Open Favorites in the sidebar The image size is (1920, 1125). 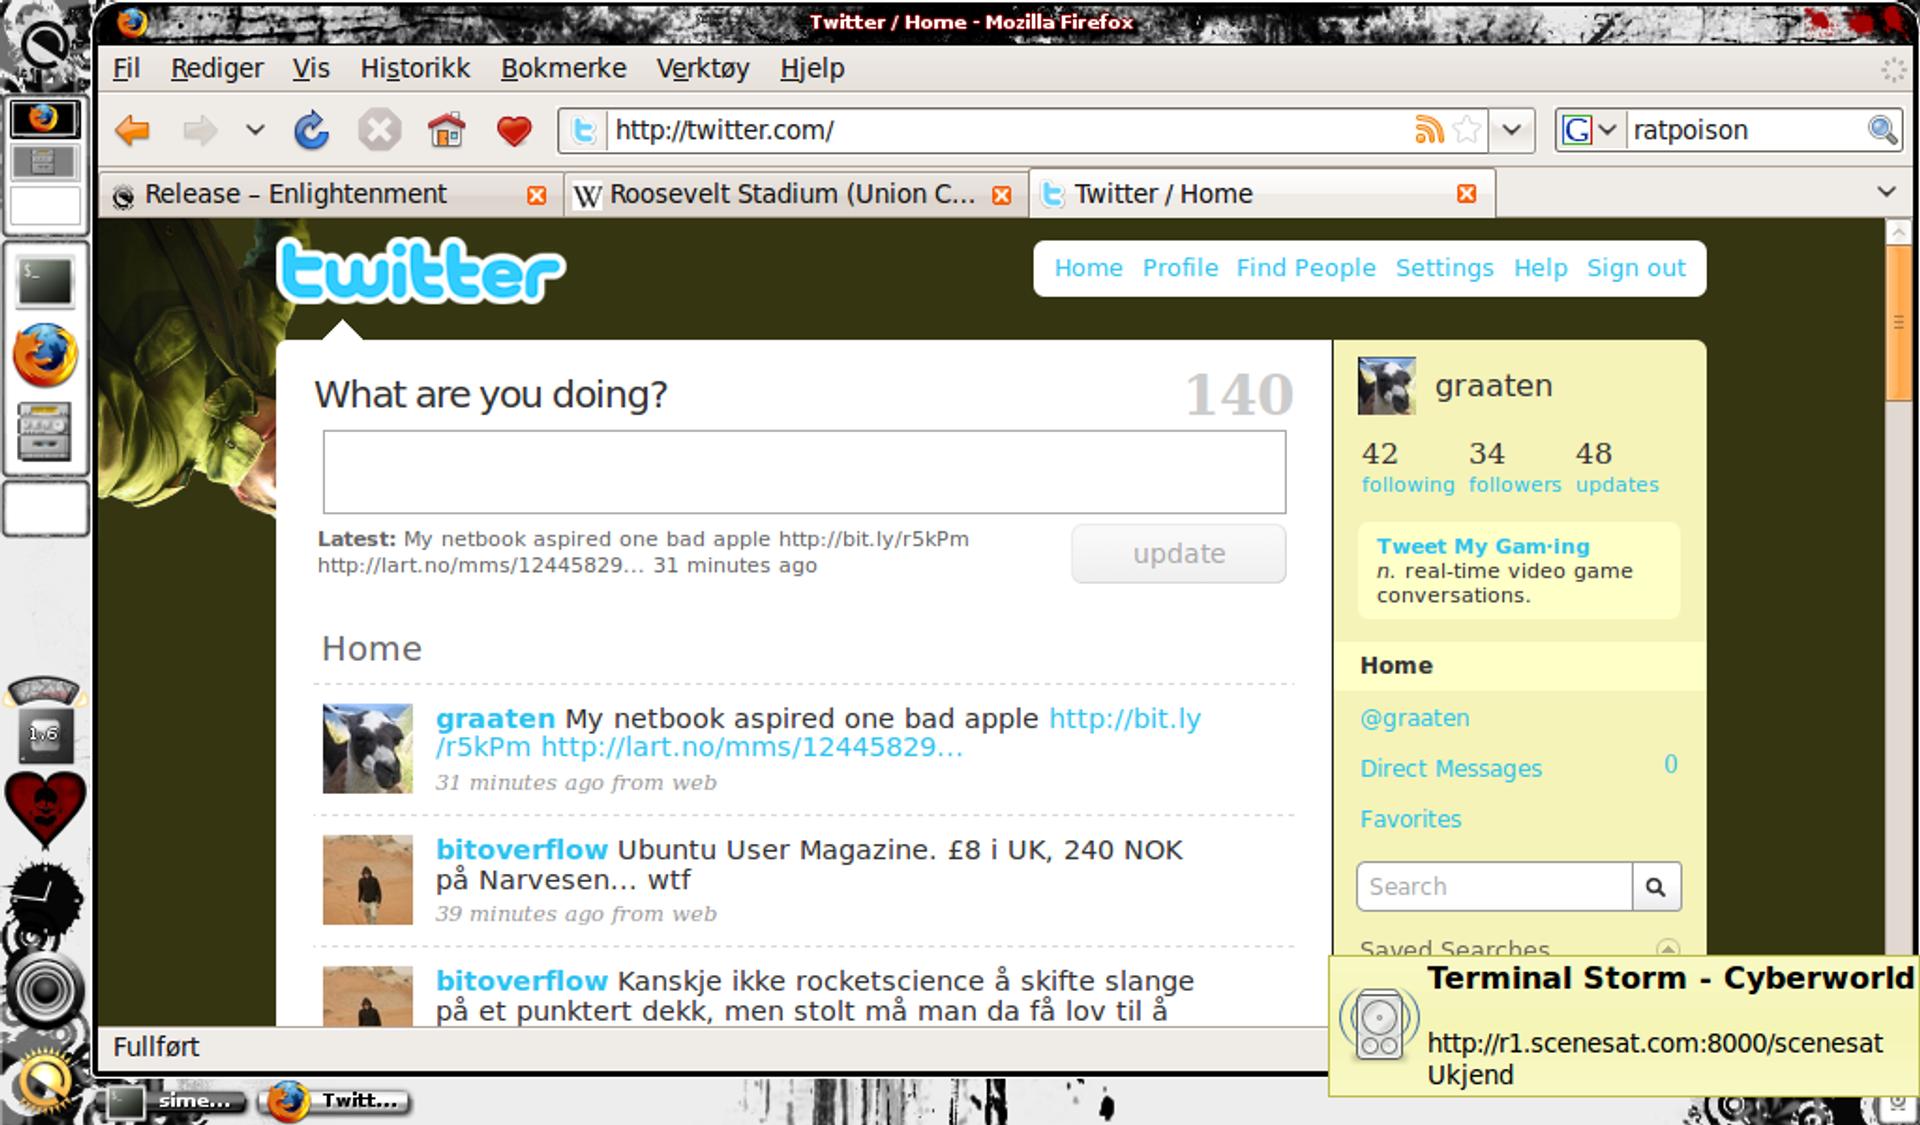pyautogui.click(x=1411, y=819)
